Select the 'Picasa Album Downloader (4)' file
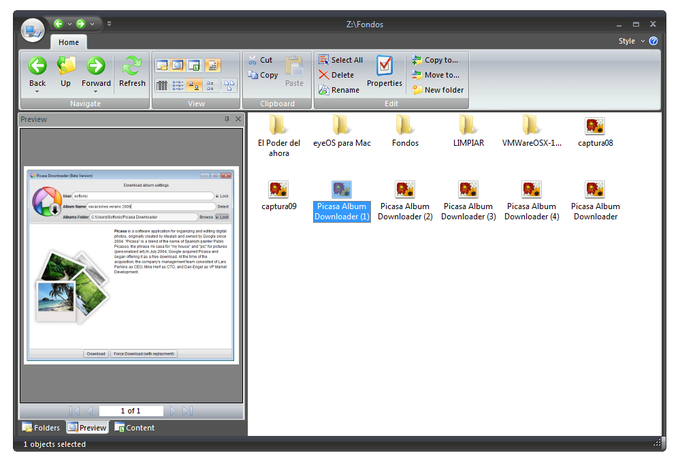 (x=532, y=201)
